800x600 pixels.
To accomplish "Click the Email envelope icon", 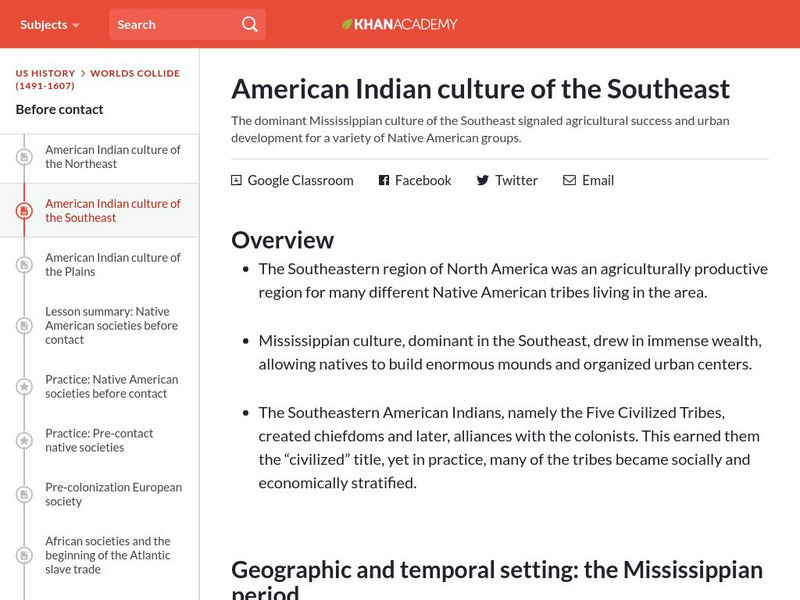I will tap(569, 180).
